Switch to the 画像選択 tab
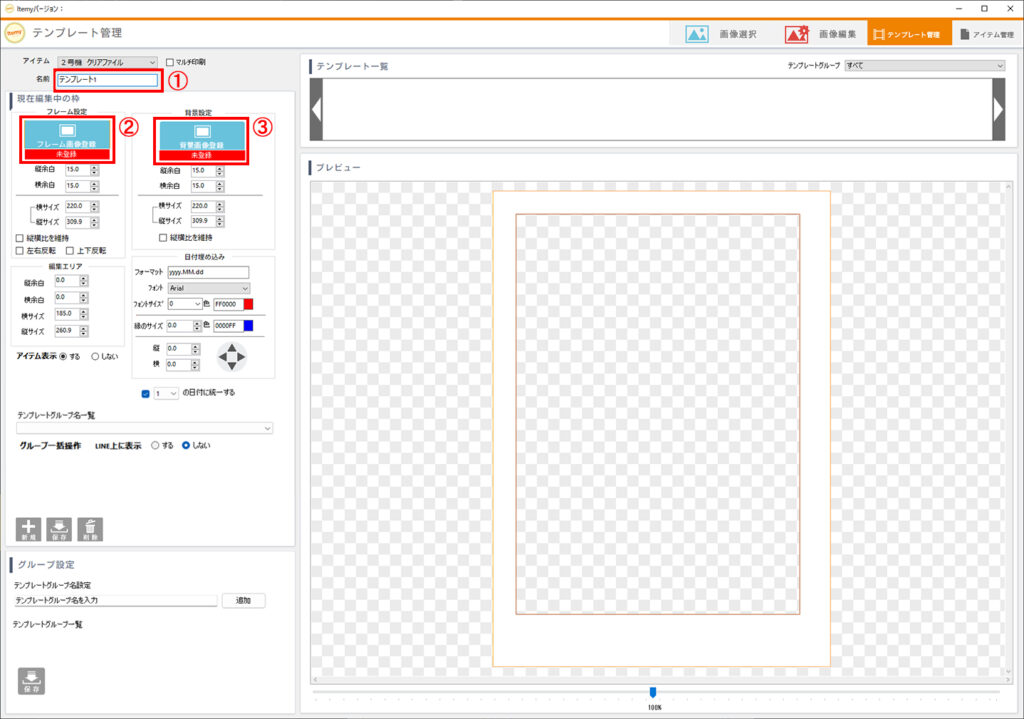Screen dimensions: 1024x719 [722, 34]
